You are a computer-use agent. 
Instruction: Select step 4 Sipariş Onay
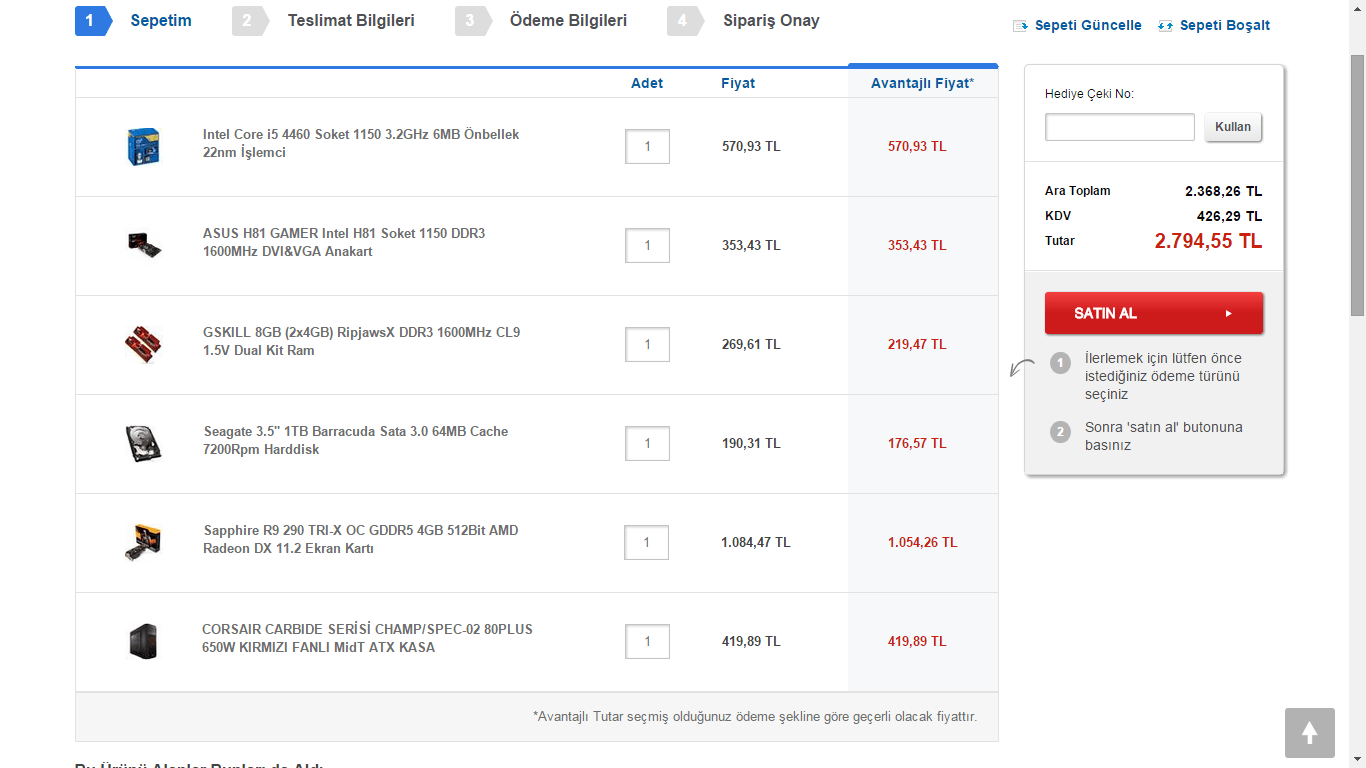point(770,21)
